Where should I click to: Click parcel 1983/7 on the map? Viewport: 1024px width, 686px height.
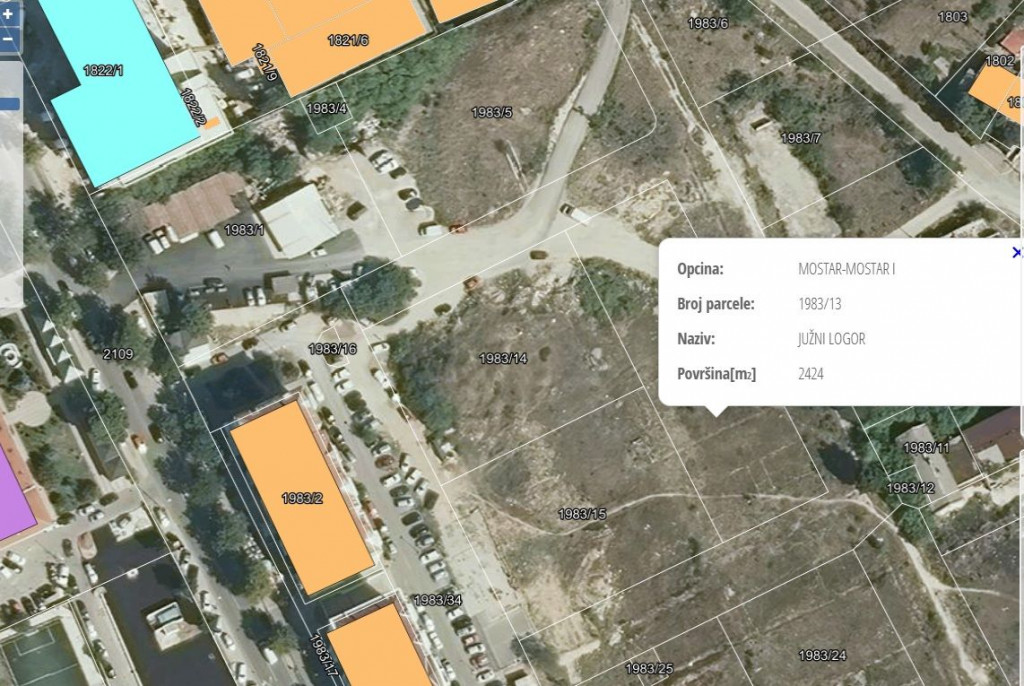coord(800,137)
